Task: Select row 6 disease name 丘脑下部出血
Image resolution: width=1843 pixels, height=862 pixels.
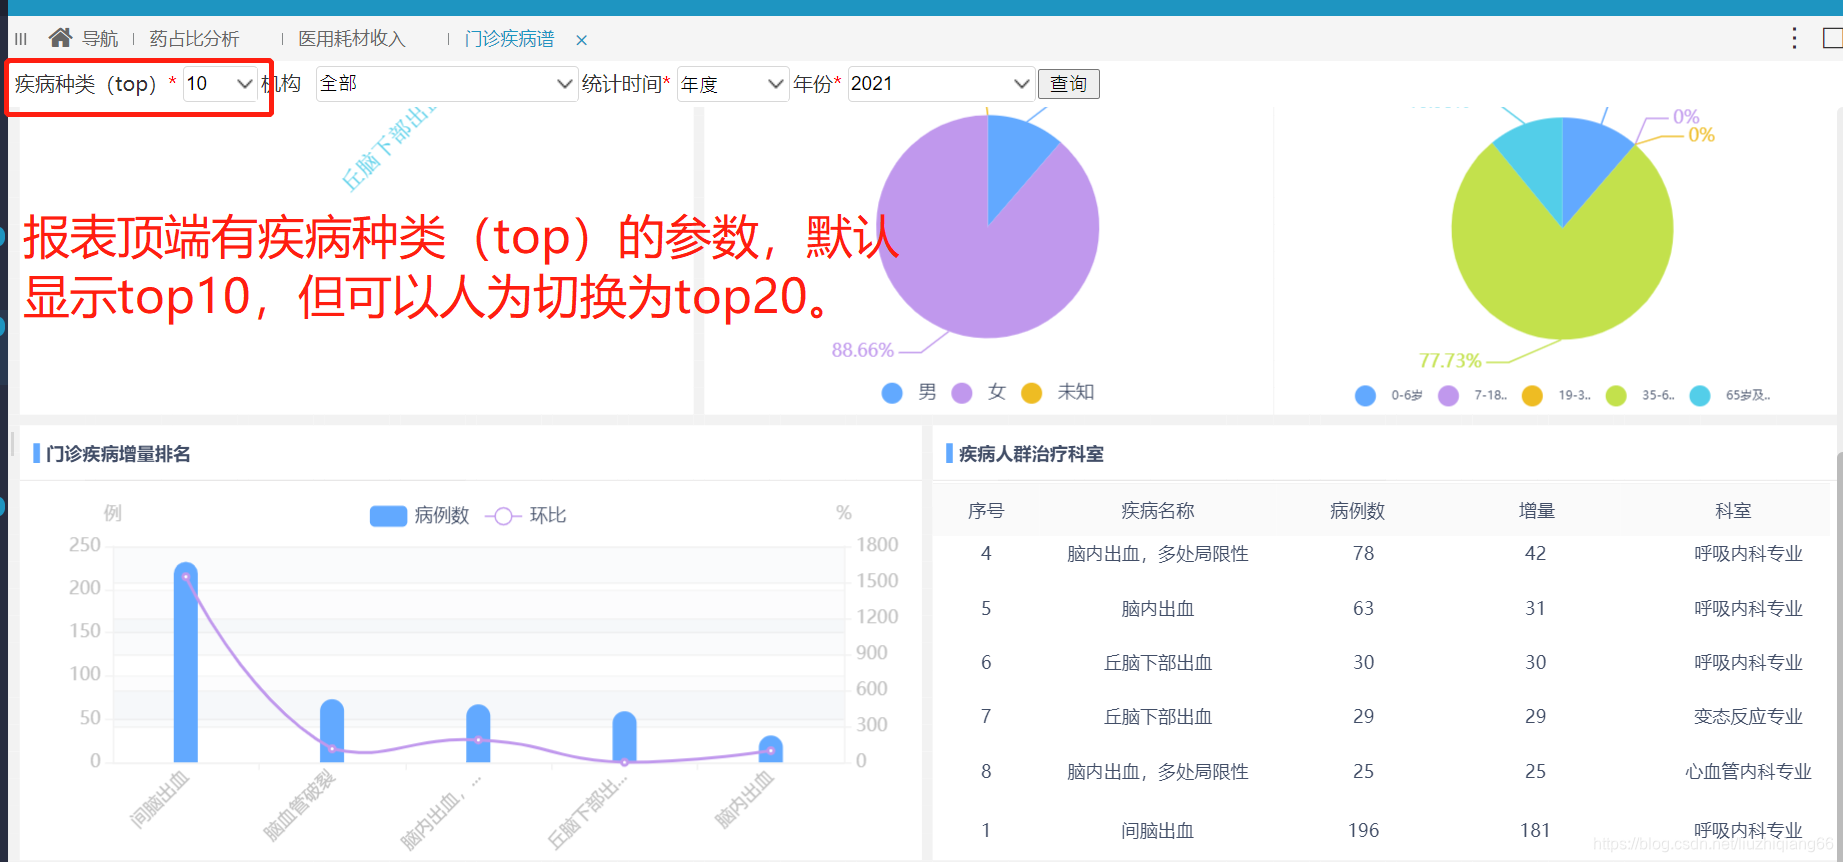Action: (1158, 663)
